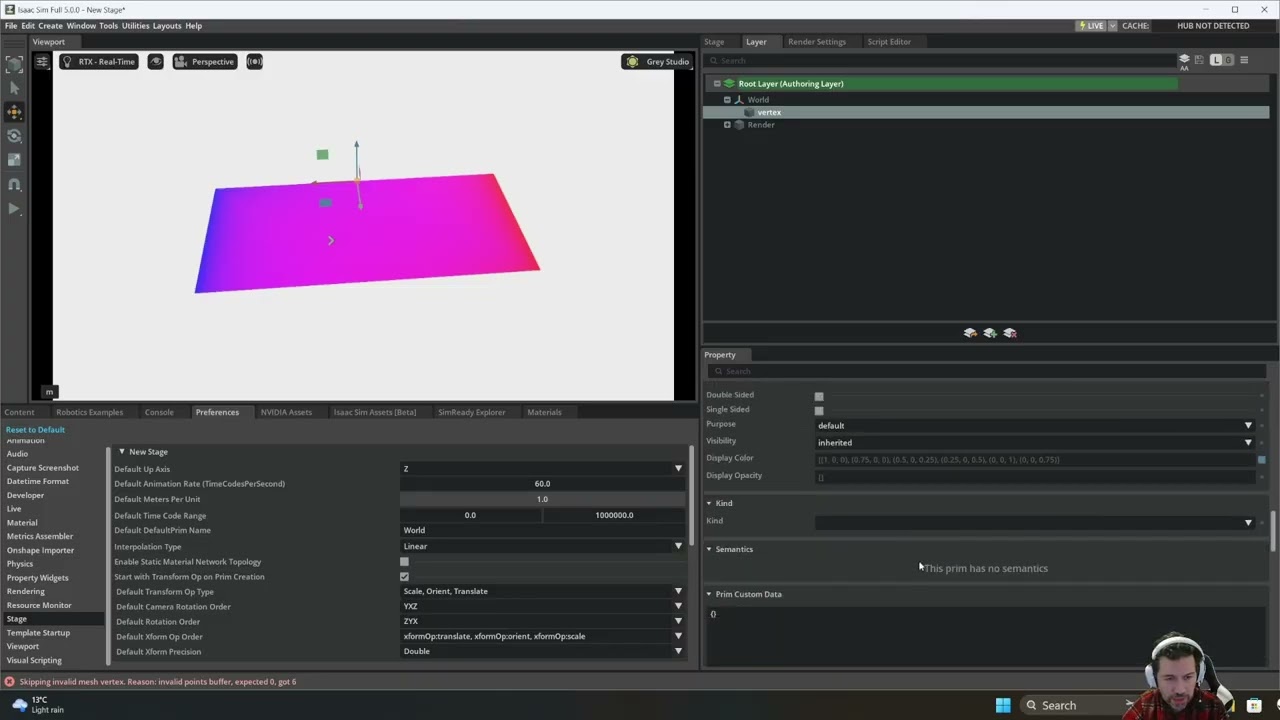Select the selection arrow tool

click(x=14, y=88)
